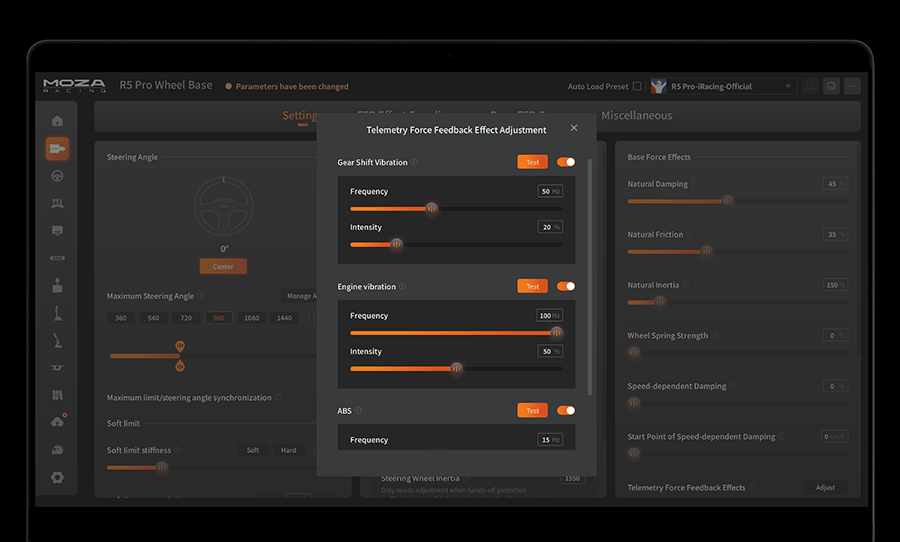Select the 1440 steering angle preset

pyautogui.click(x=284, y=318)
